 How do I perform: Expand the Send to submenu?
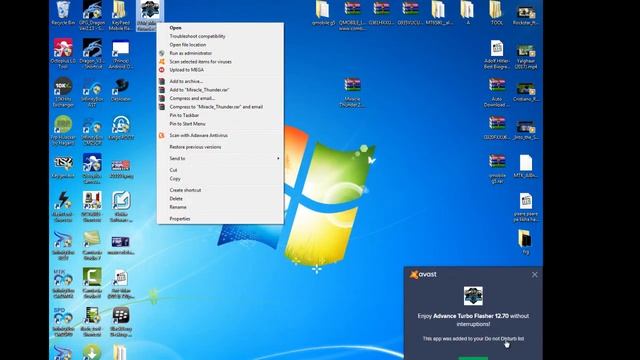(x=220, y=158)
